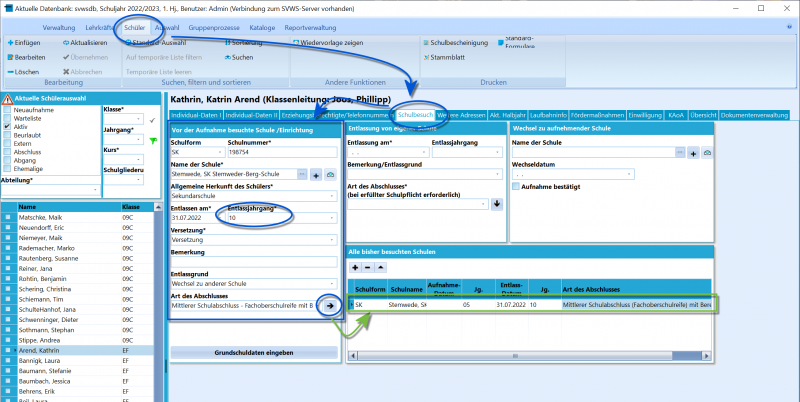Click the Suchen ribbon item
The height and width of the screenshot is (402, 800).
(x=239, y=58)
